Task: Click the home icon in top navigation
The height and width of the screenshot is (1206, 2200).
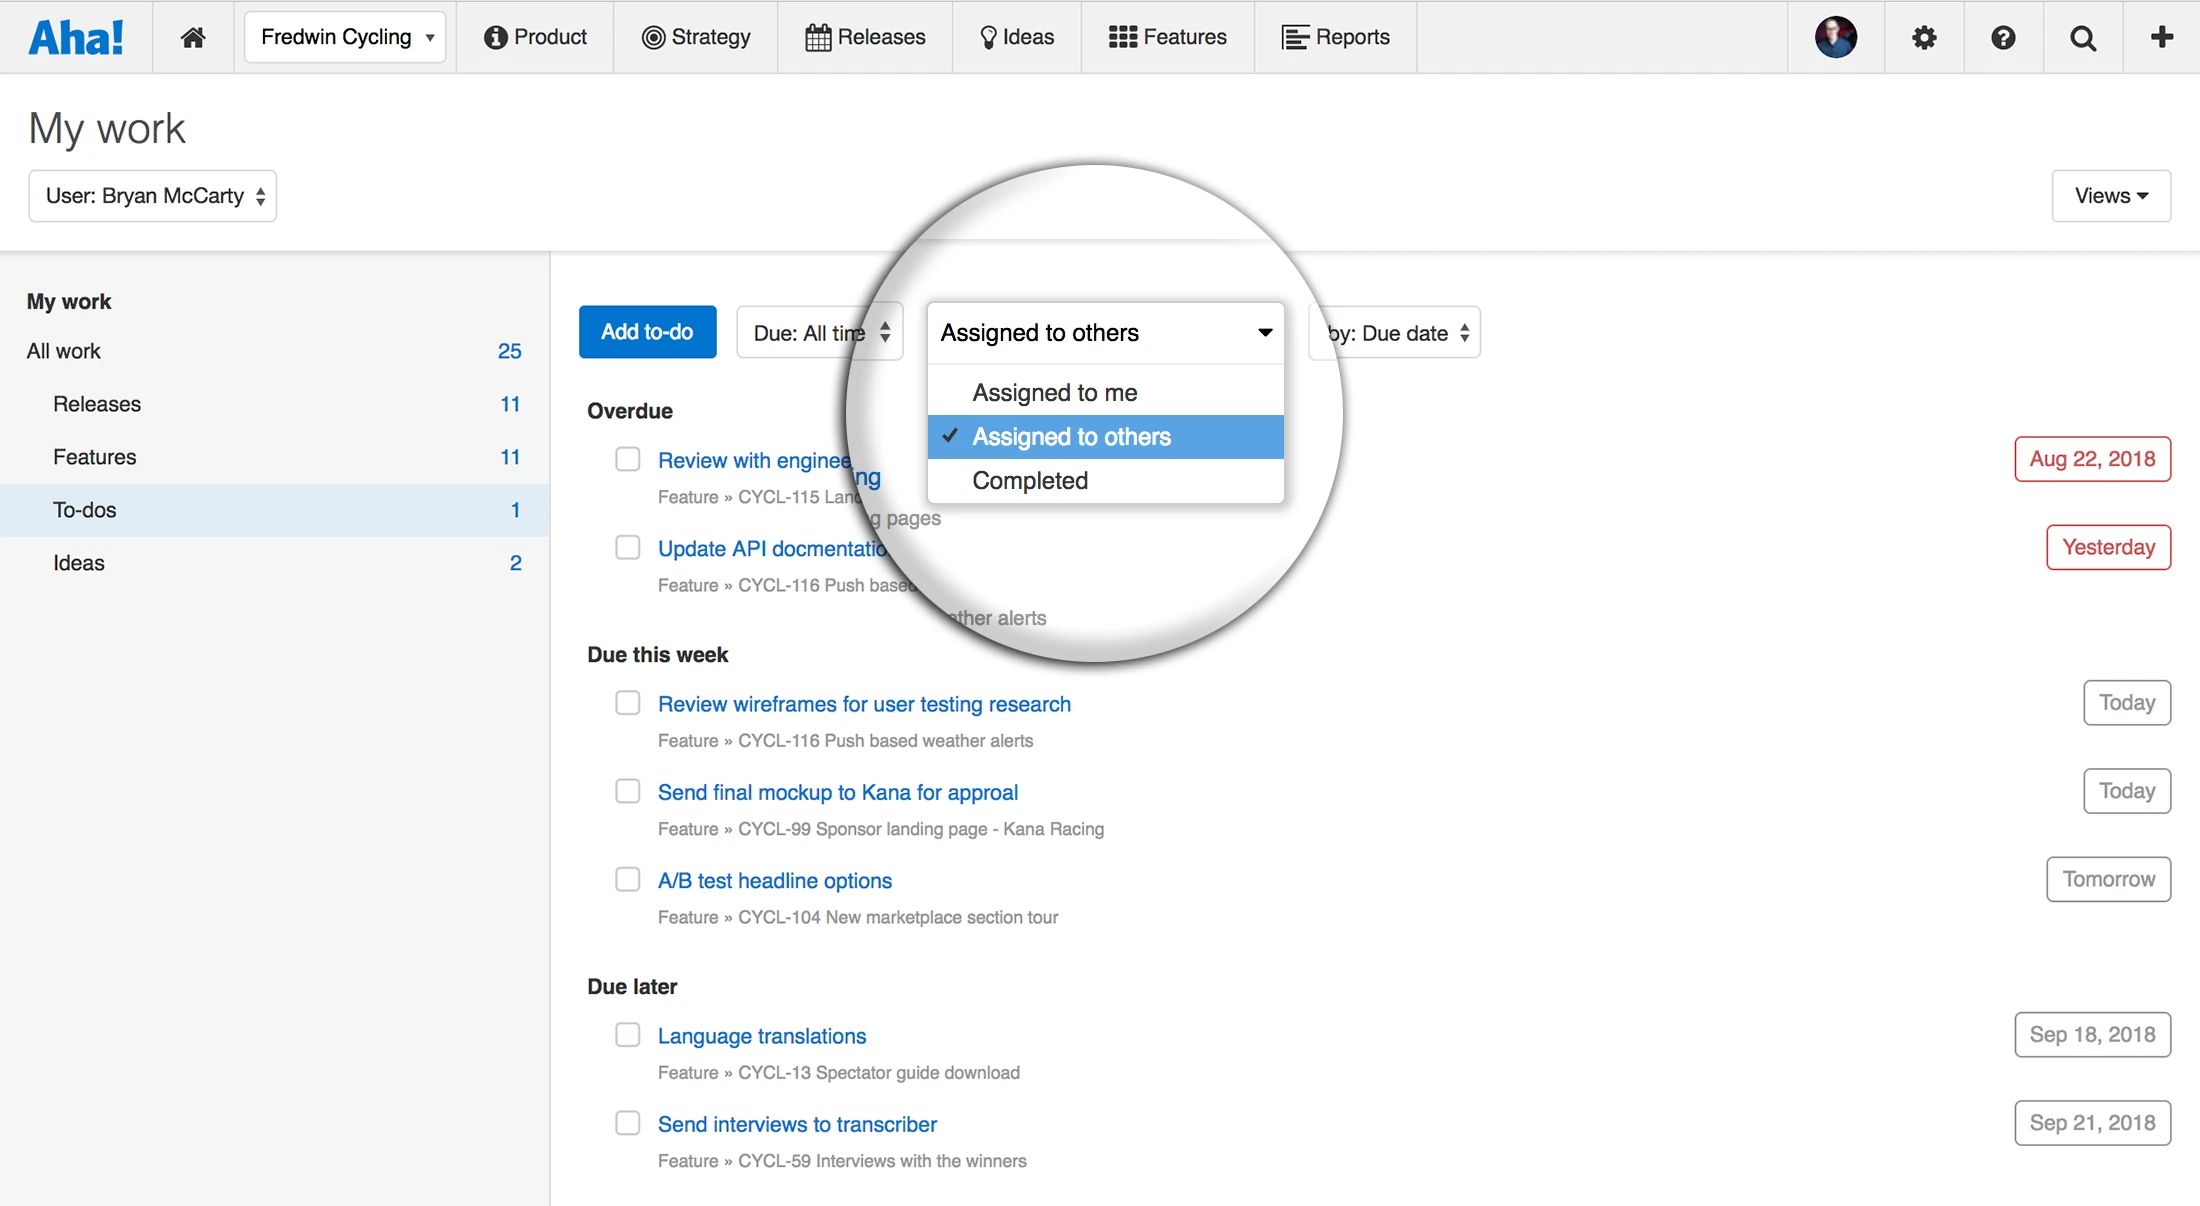Action: [x=193, y=37]
